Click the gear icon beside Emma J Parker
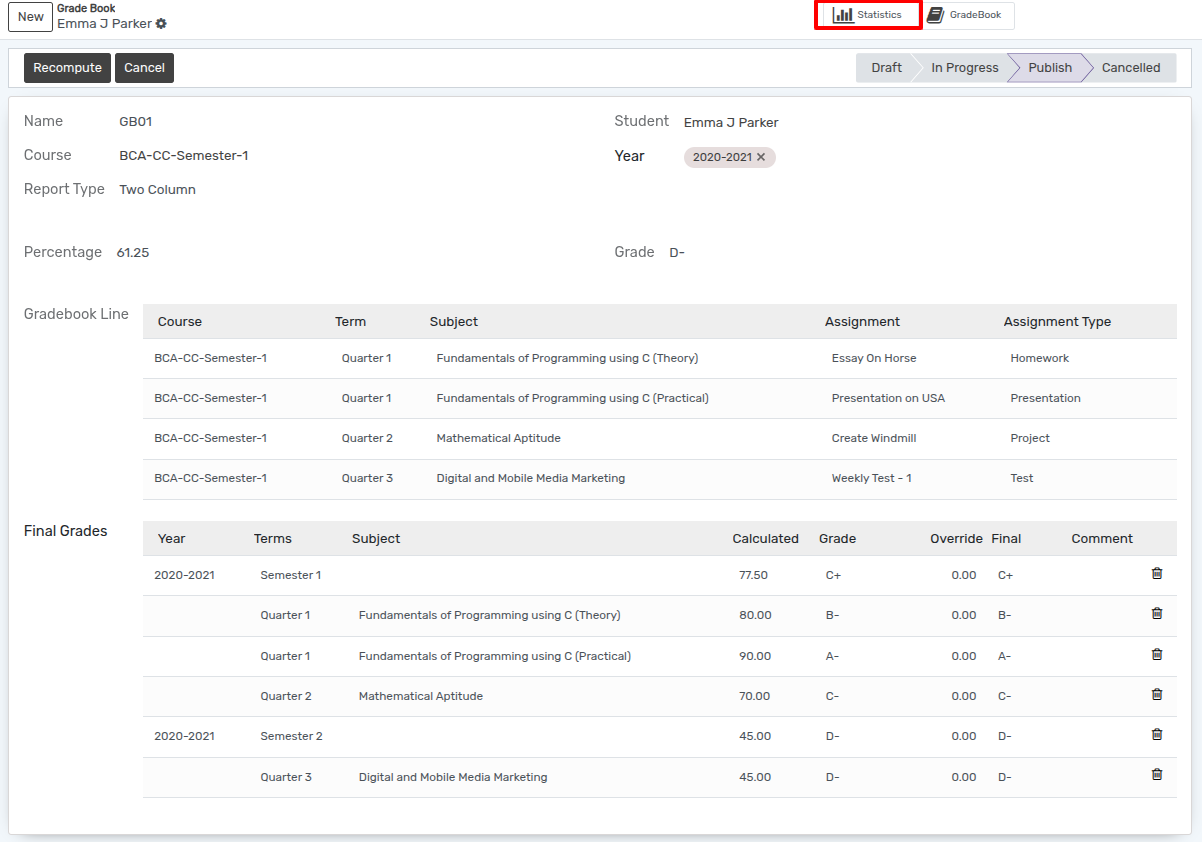1202x842 pixels. tap(161, 24)
